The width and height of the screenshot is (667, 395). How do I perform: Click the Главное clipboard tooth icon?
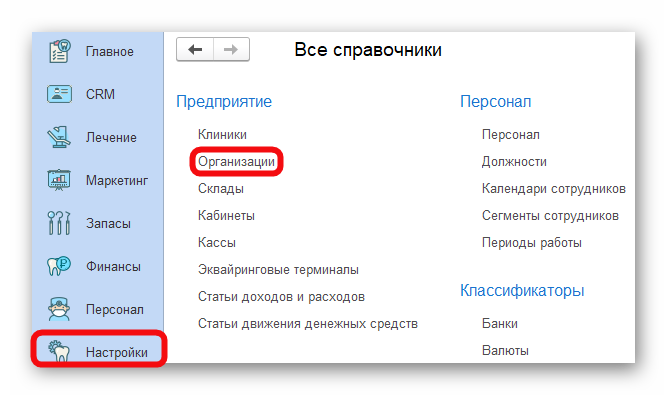click(59, 51)
